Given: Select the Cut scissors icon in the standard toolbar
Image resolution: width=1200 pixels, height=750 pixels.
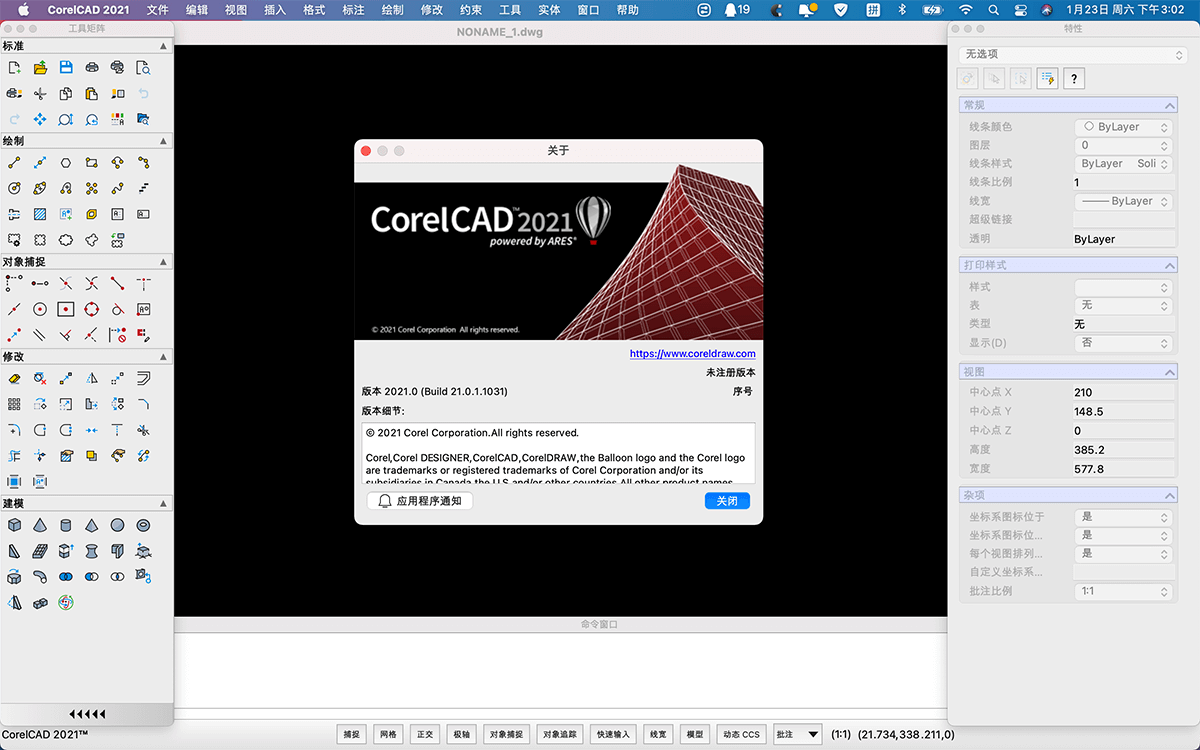Looking at the screenshot, I should point(40,94).
